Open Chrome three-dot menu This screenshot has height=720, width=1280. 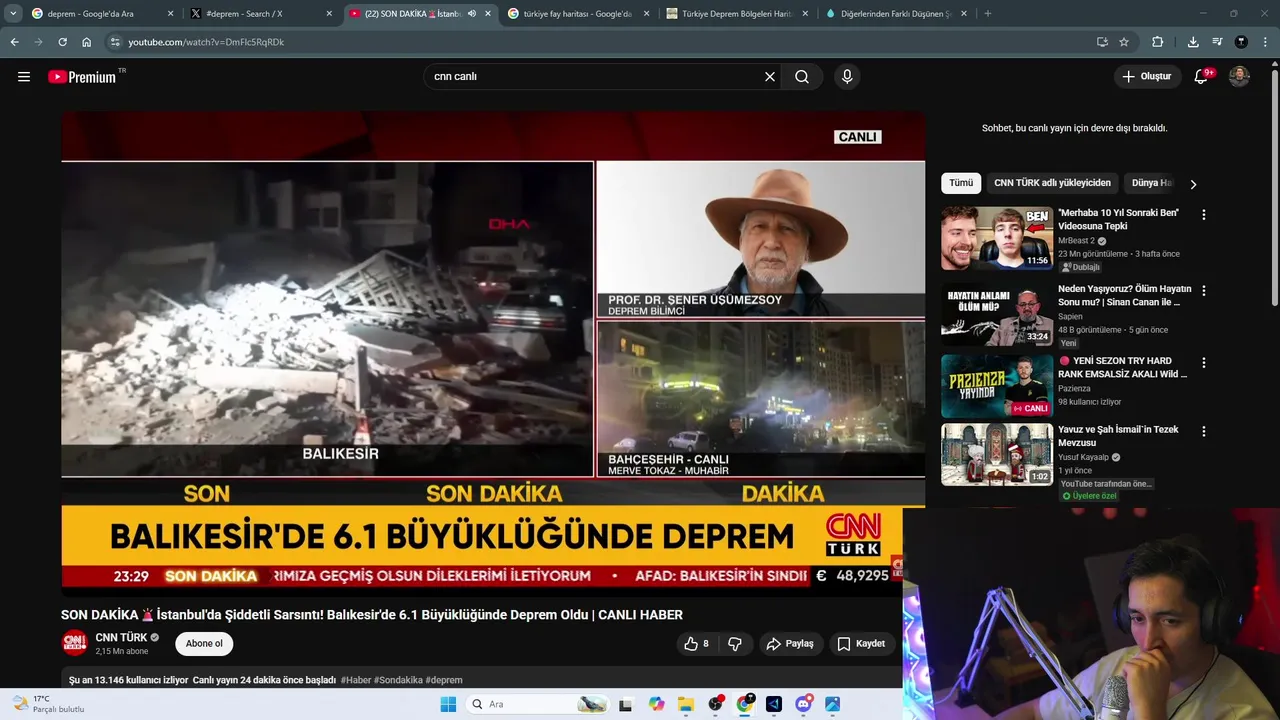click(x=1265, y=42)
